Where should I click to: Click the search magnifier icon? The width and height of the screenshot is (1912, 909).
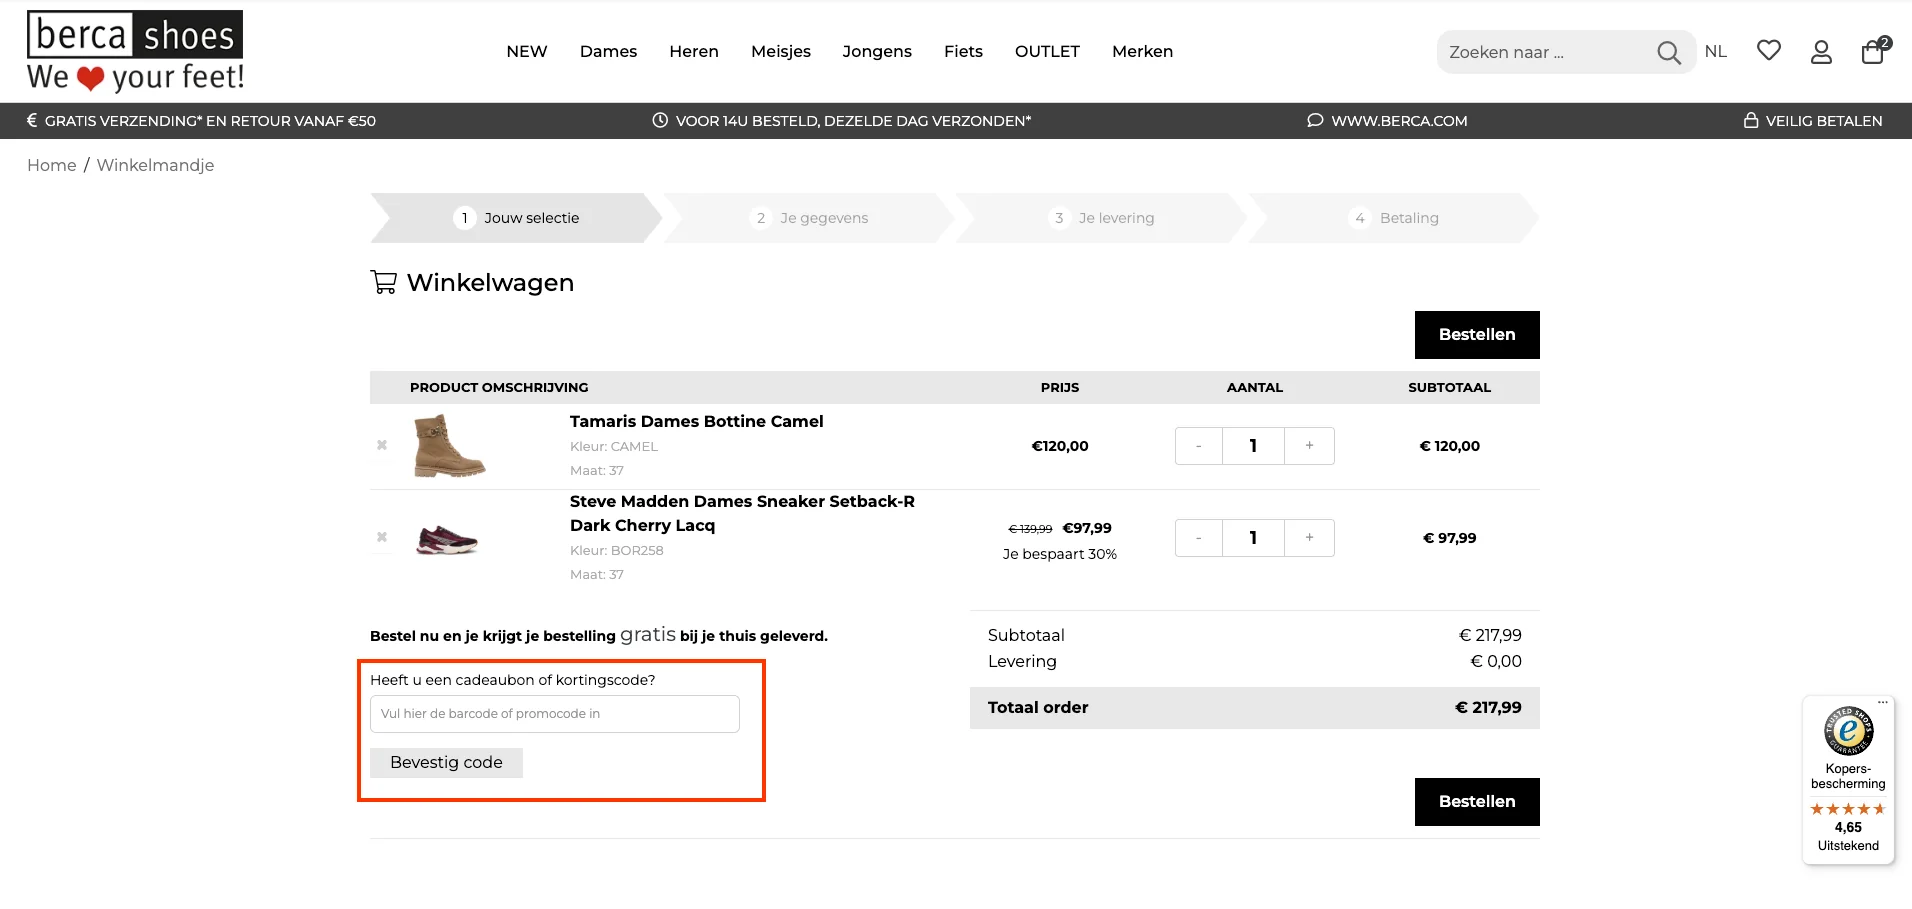coord(1668,52)
